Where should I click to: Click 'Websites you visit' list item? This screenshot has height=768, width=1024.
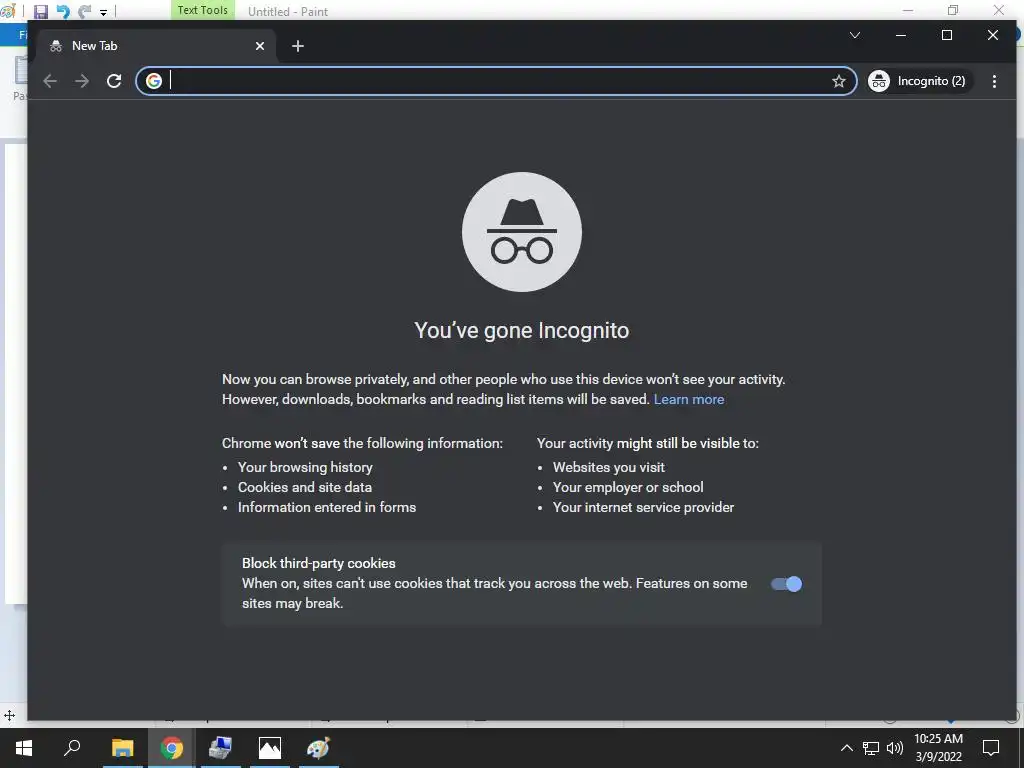click(609, 468)
